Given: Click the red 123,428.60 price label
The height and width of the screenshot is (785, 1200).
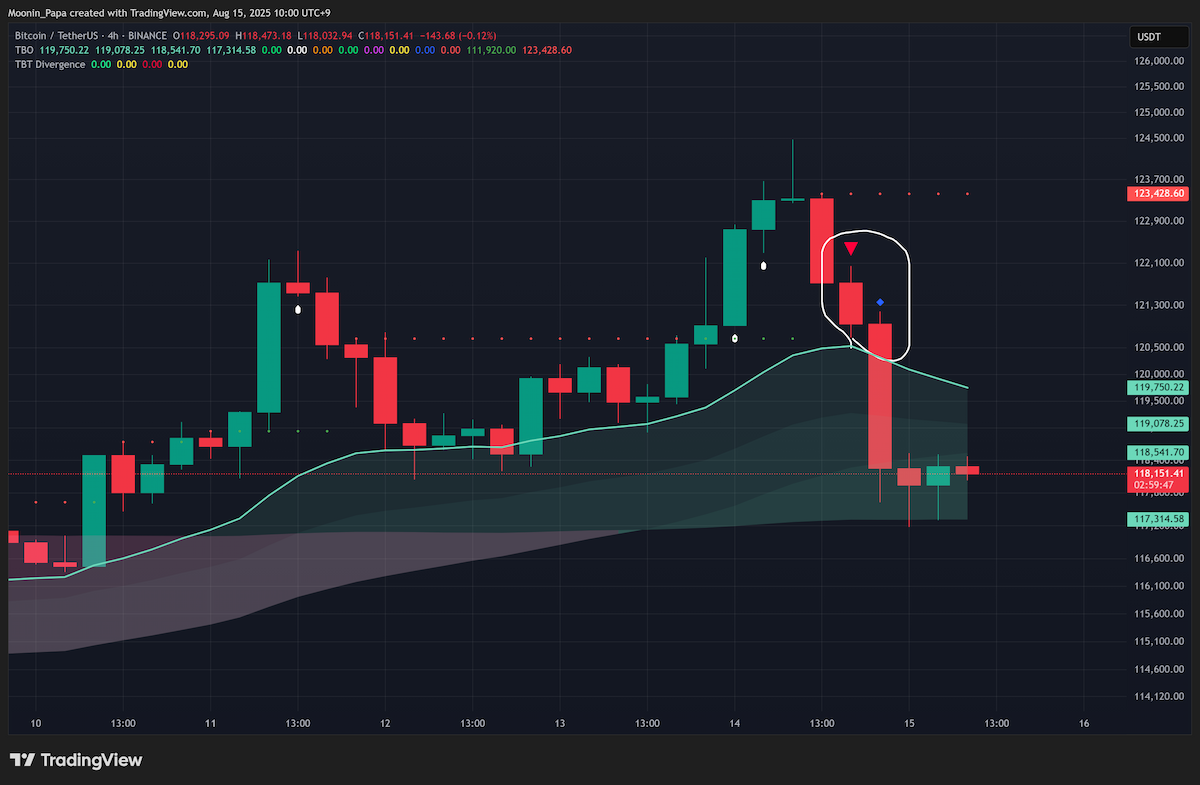Looking at the screenshot, I should [1160, 193].
